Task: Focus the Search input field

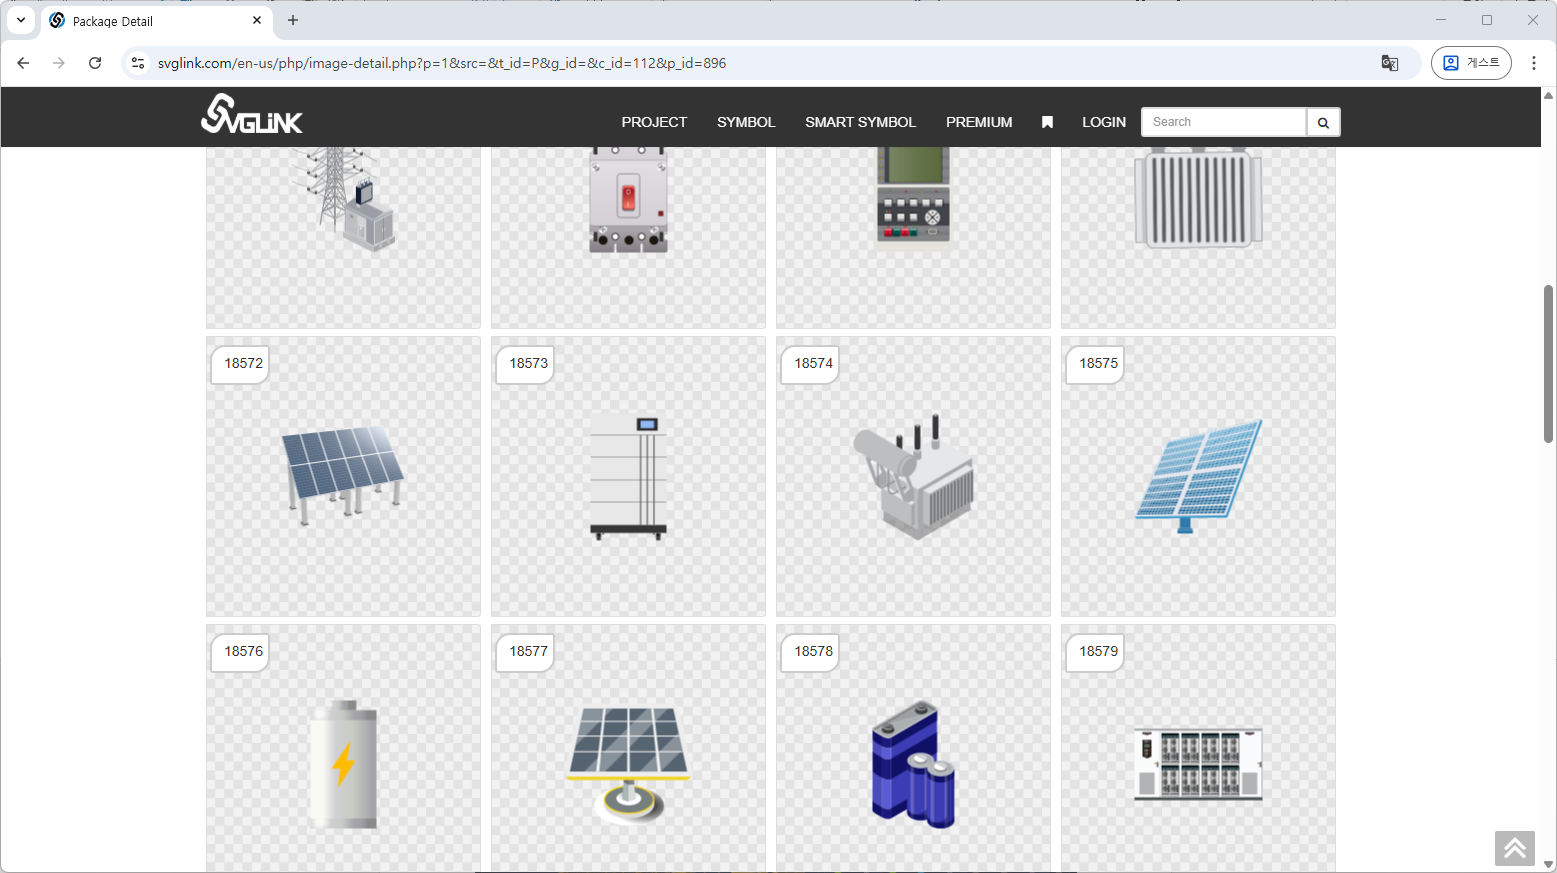Action: 1223,122
